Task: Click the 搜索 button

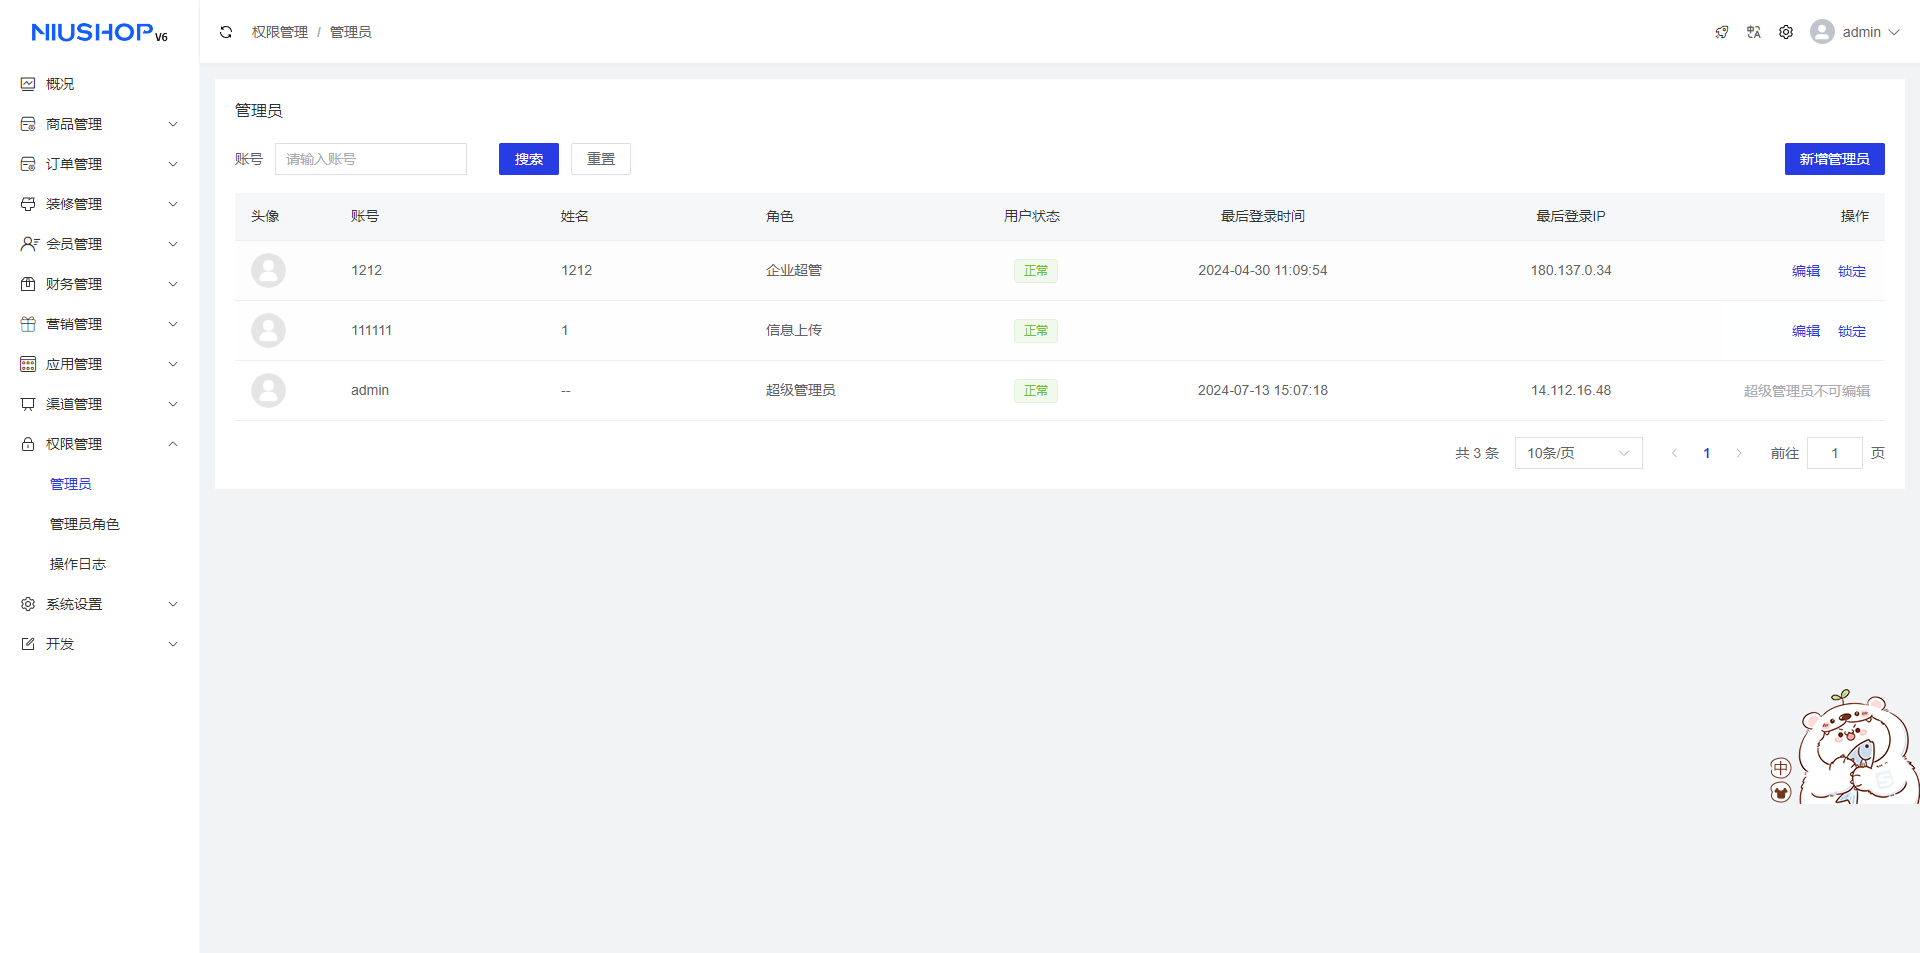Action: [x=529, y=159]
